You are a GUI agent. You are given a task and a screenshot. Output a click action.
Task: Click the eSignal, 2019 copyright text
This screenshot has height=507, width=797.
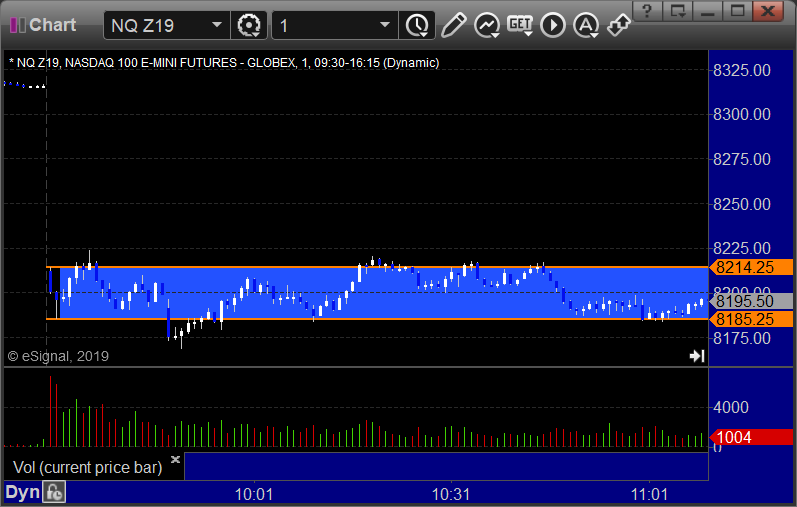pyautogui.click(x=58, y=356)
